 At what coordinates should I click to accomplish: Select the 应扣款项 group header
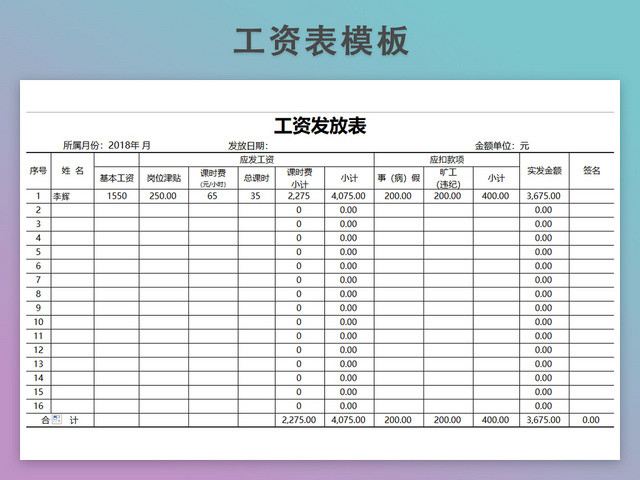click(447, 160)
